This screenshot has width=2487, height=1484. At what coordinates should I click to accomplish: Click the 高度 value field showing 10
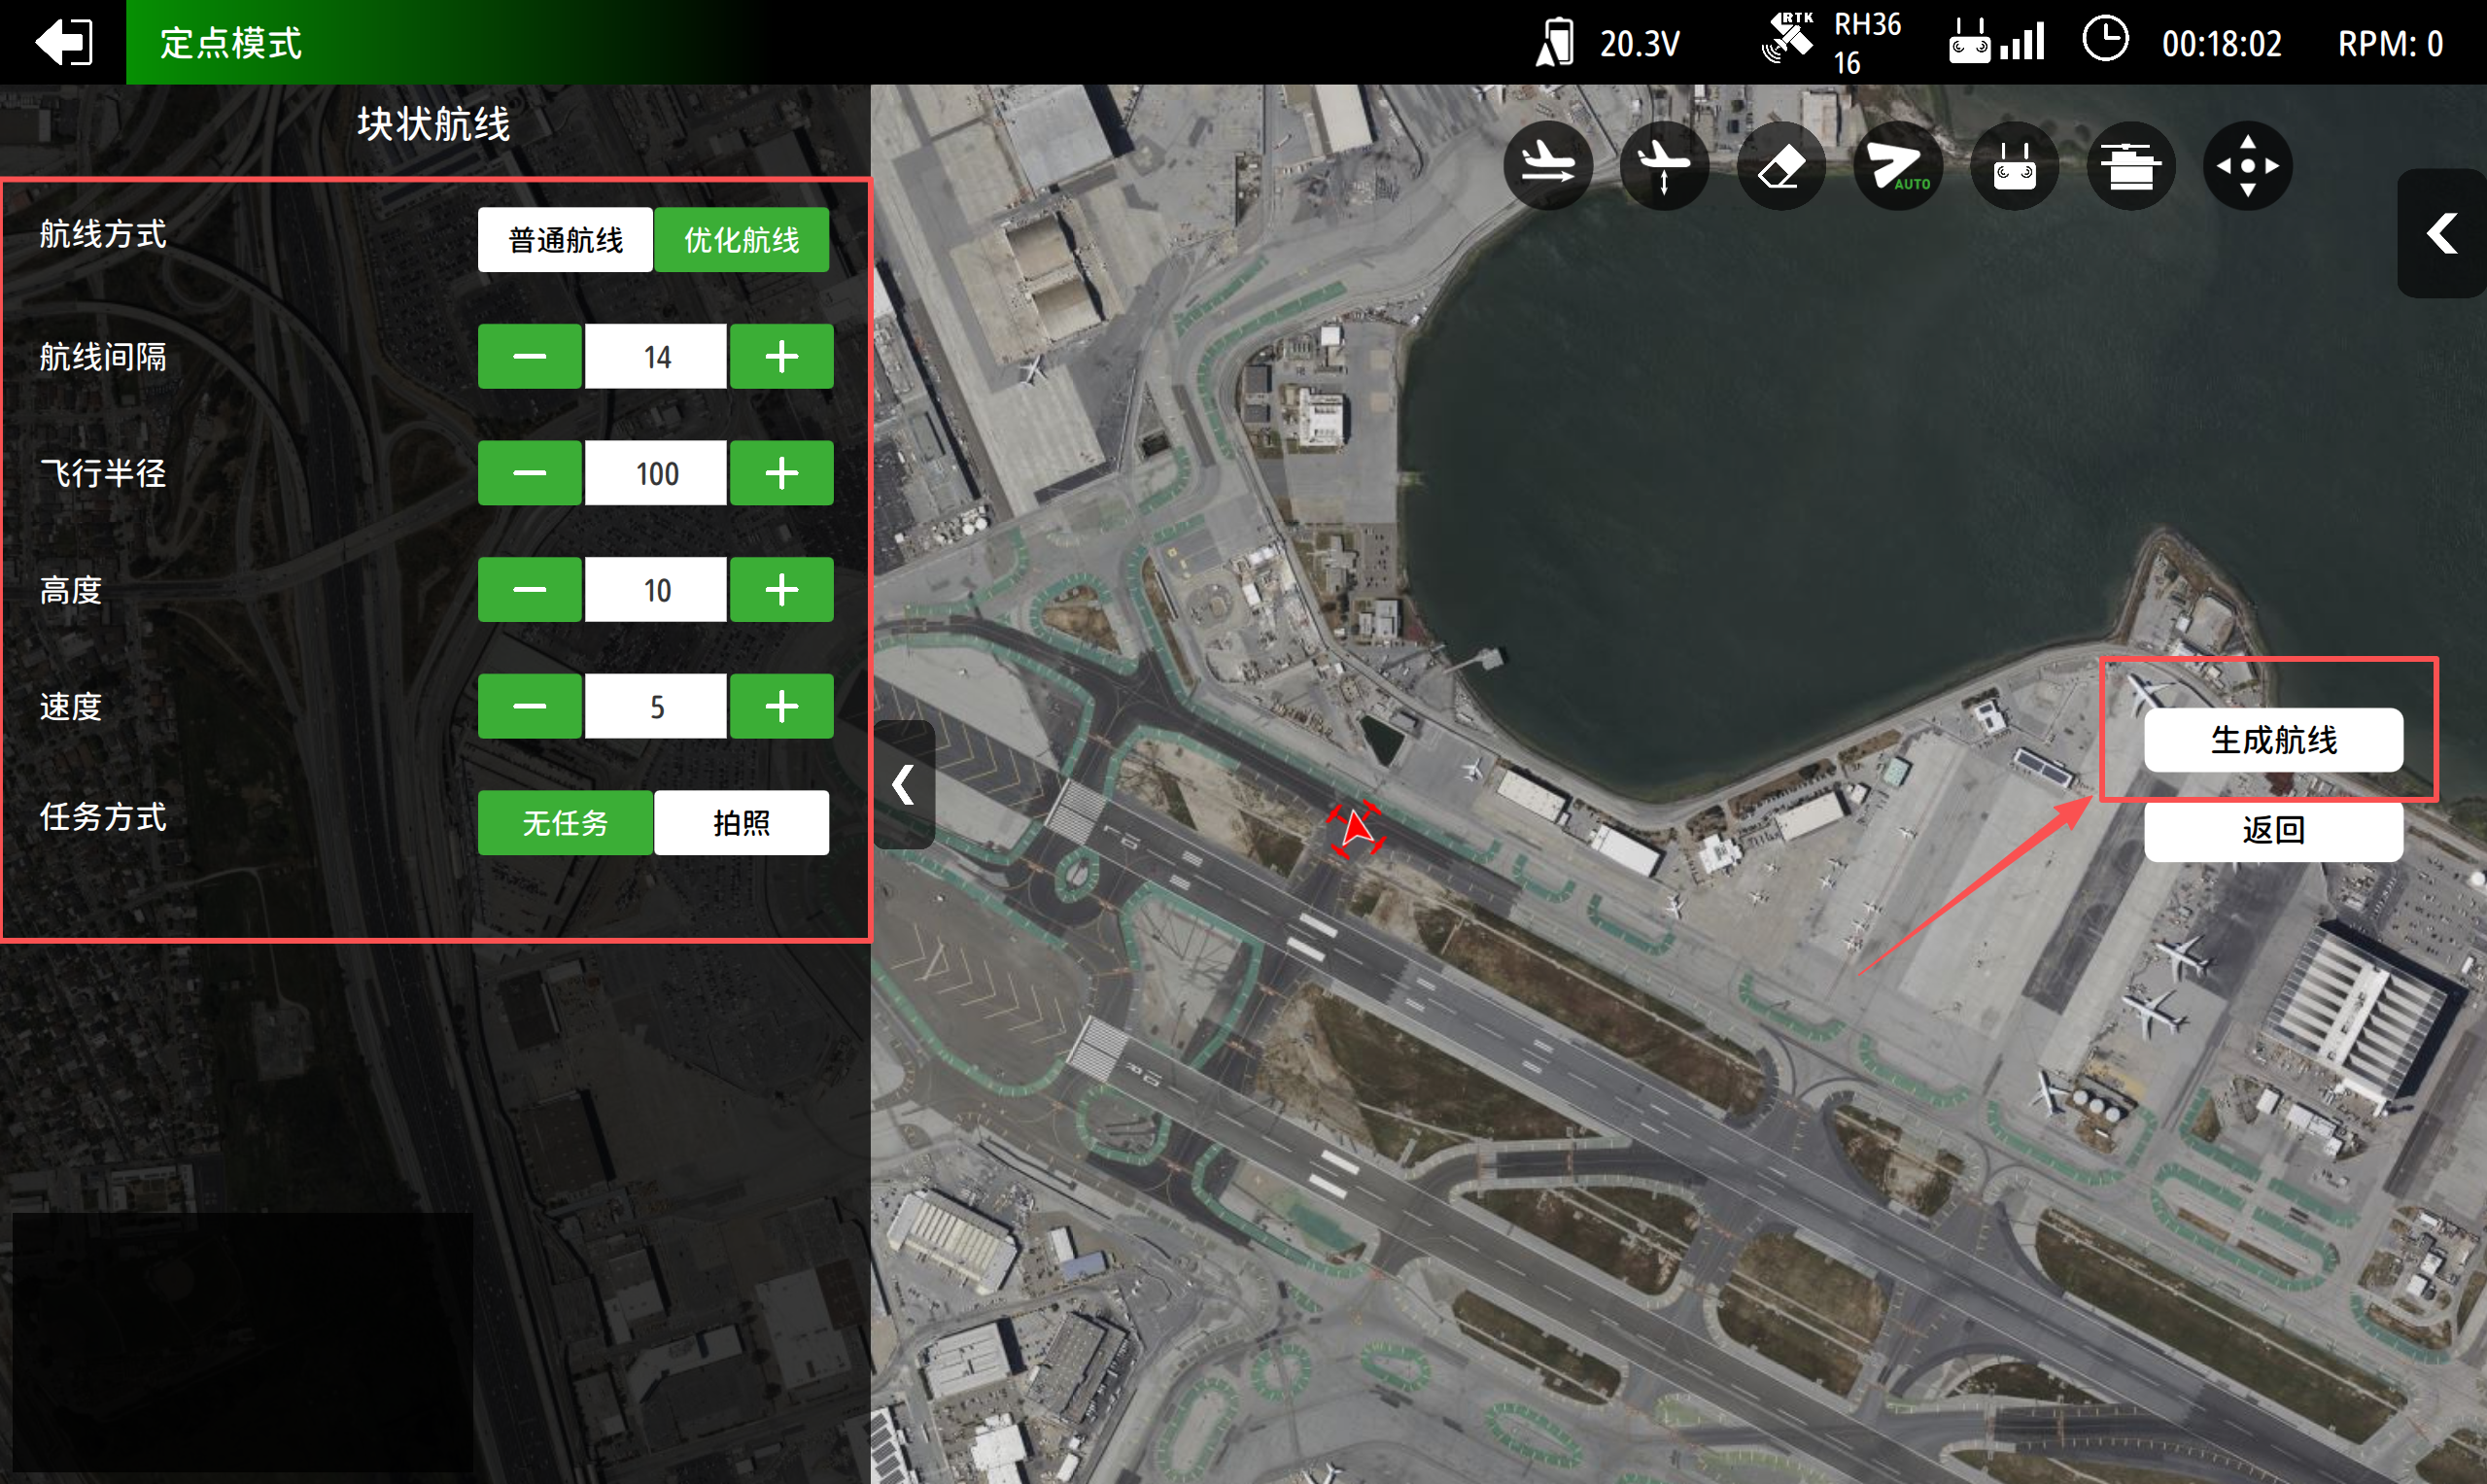(656, 590)
